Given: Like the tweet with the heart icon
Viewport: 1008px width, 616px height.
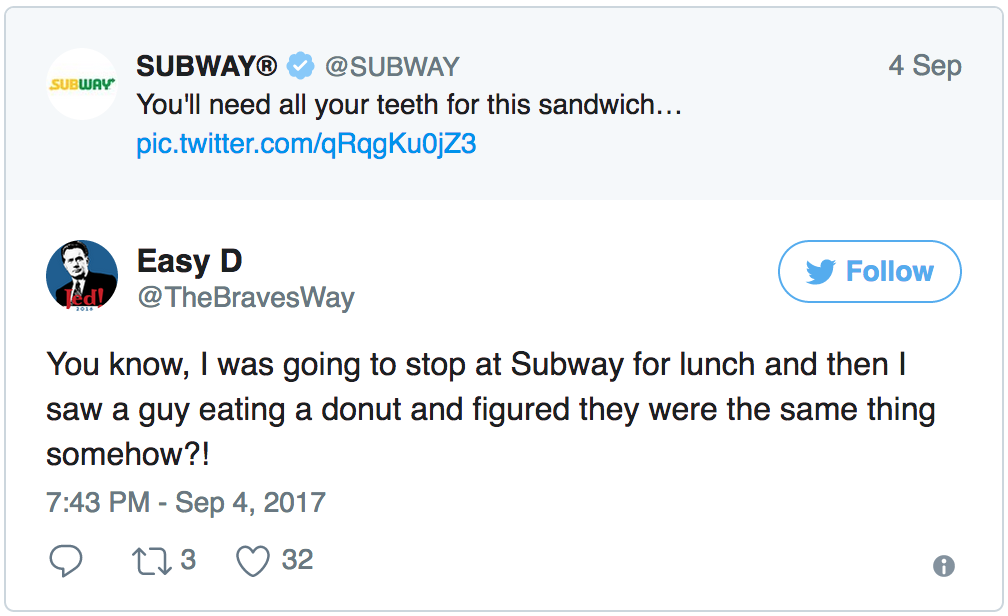Looking at the screenshot, I should click(x=253, y=561).
